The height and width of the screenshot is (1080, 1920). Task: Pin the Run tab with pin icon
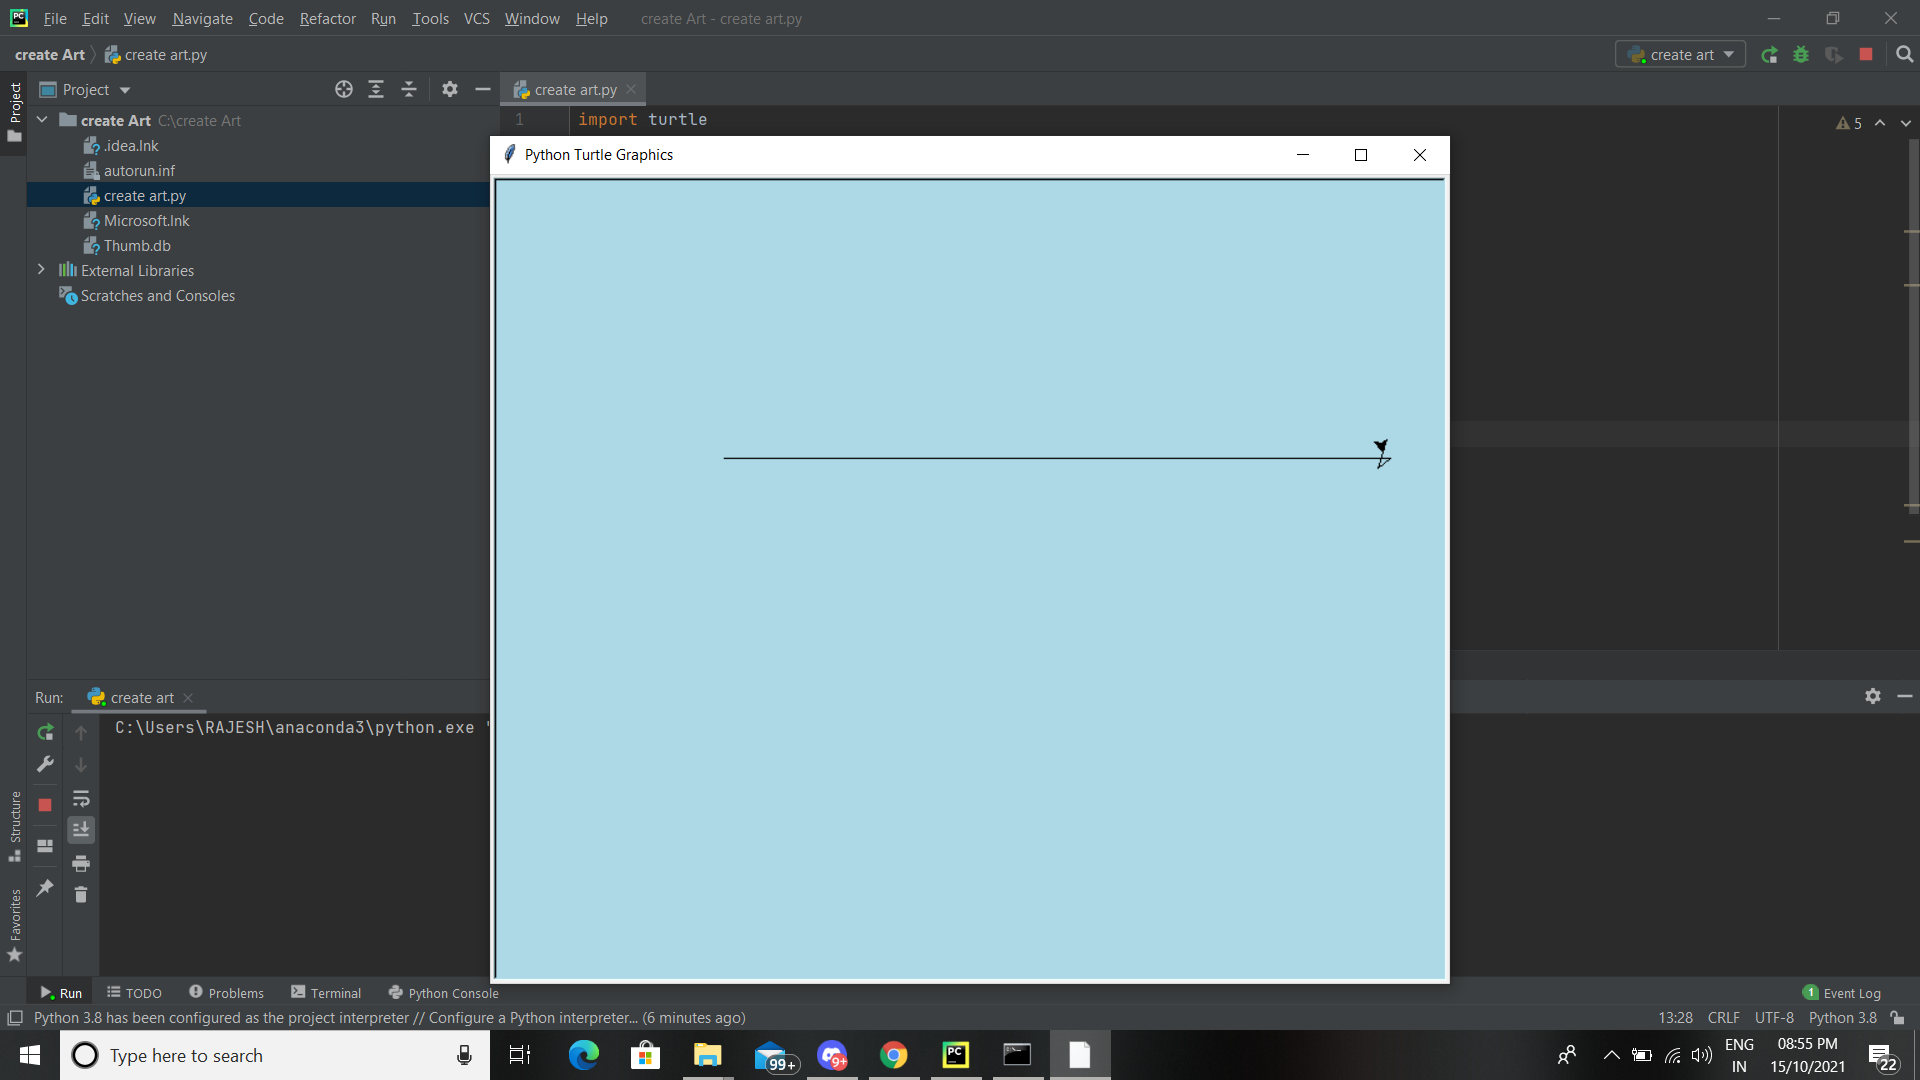tap(45, 888)
